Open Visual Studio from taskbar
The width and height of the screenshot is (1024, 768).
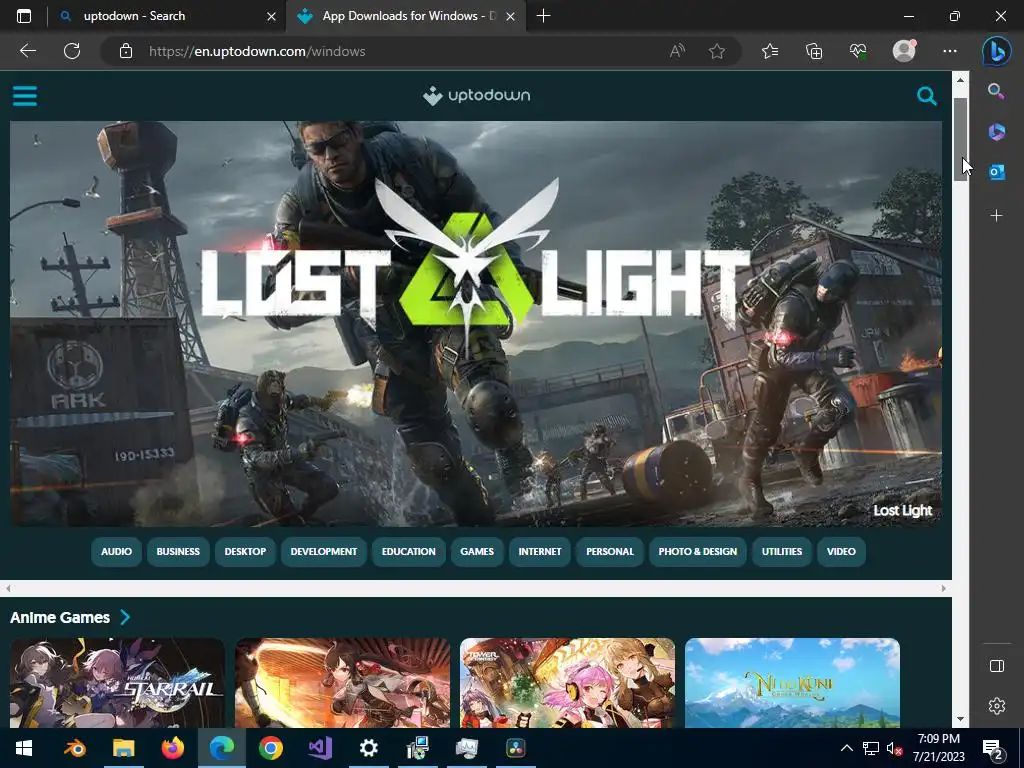[x=320, y=748]
